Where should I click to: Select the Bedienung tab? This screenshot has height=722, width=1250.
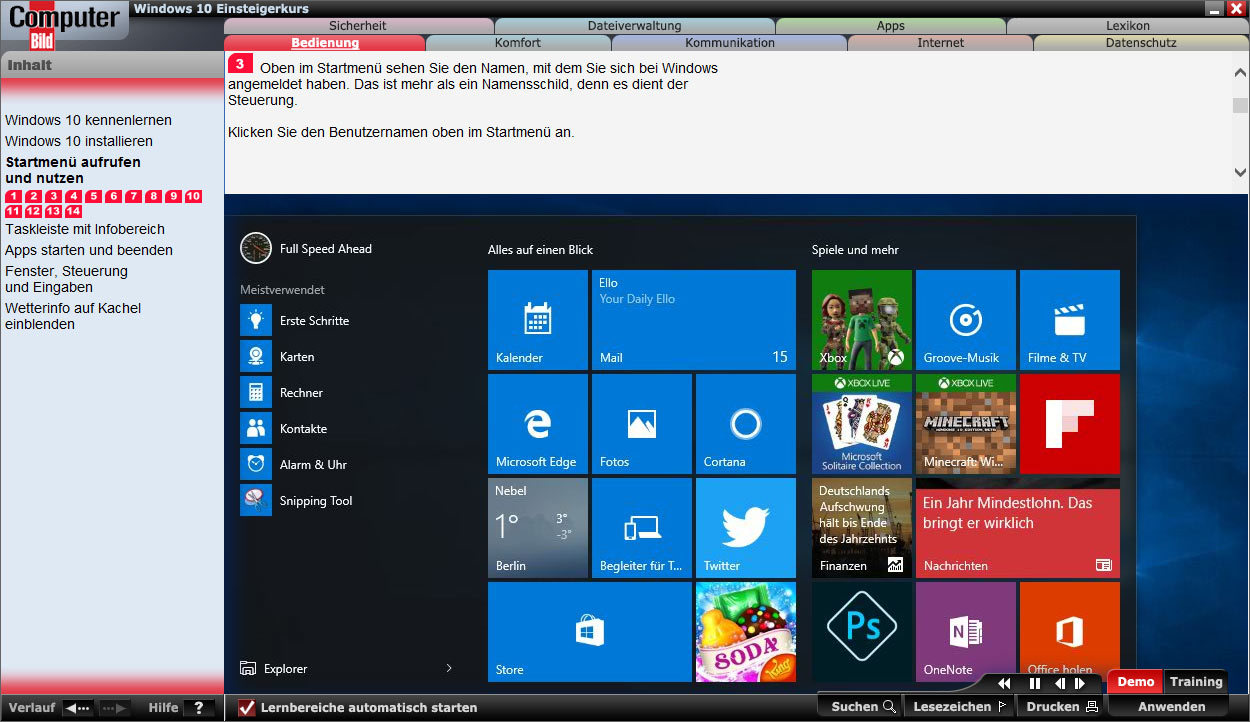[325, 43]
